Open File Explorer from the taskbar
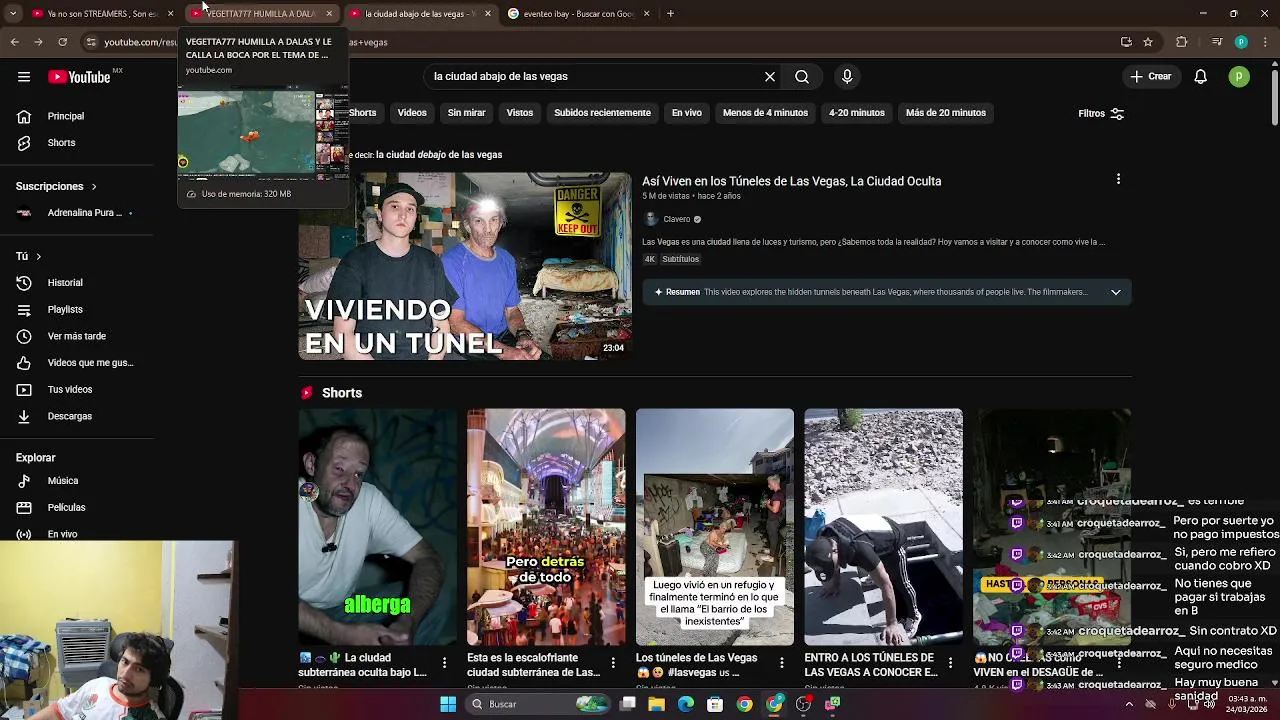This screenshot has width=1280, height=720. pos(657,704)
